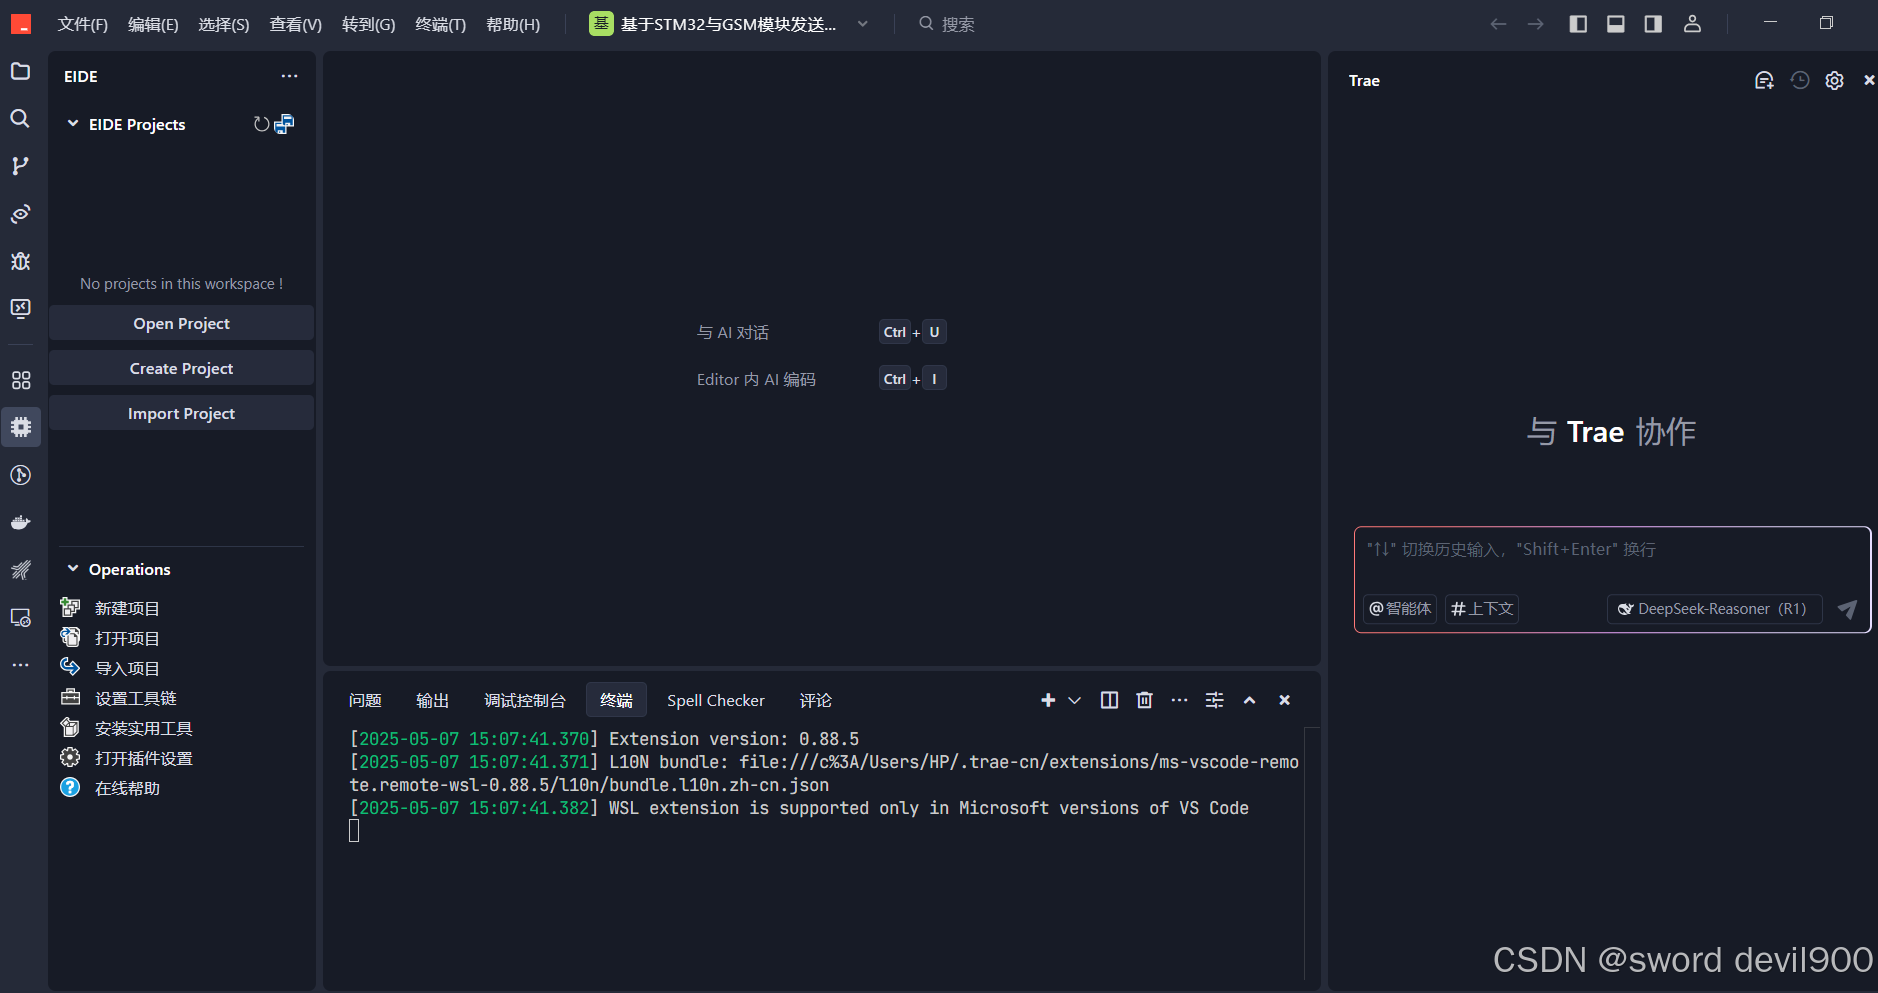The height and width of the screenshot is (993, 1878).
Task: Switch to the Spell Checker tab
Action: [716, 700]
